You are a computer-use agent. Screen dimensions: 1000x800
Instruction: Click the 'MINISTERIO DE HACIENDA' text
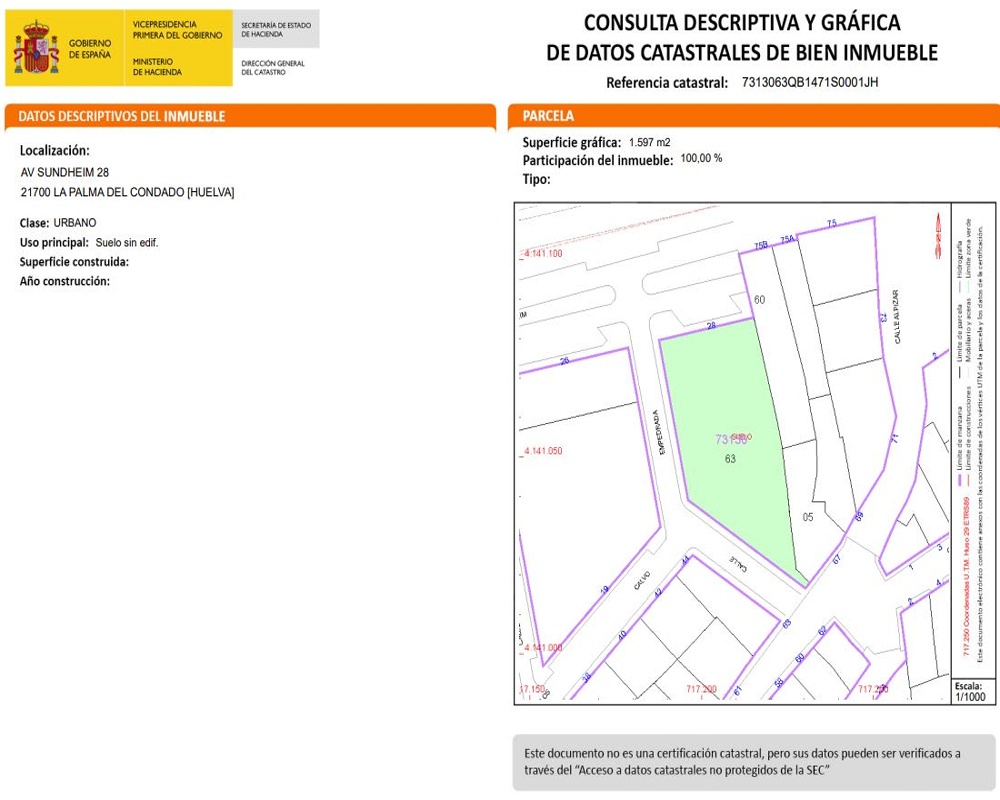[x=157, y=66]
